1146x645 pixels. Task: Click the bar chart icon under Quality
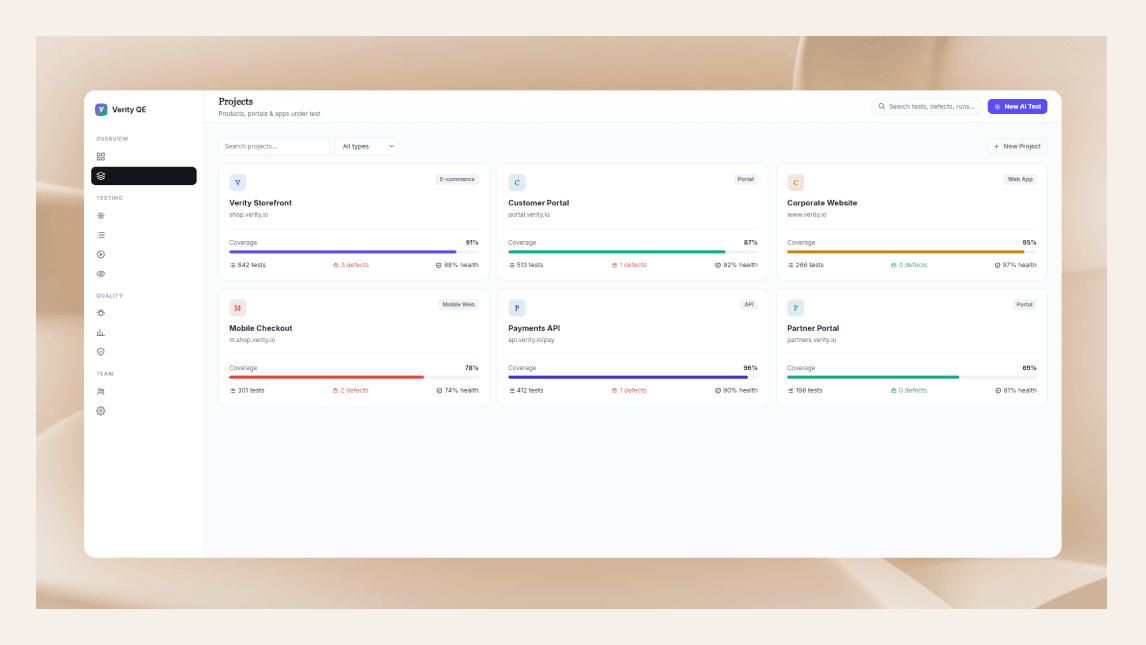[x=101, y=332]
